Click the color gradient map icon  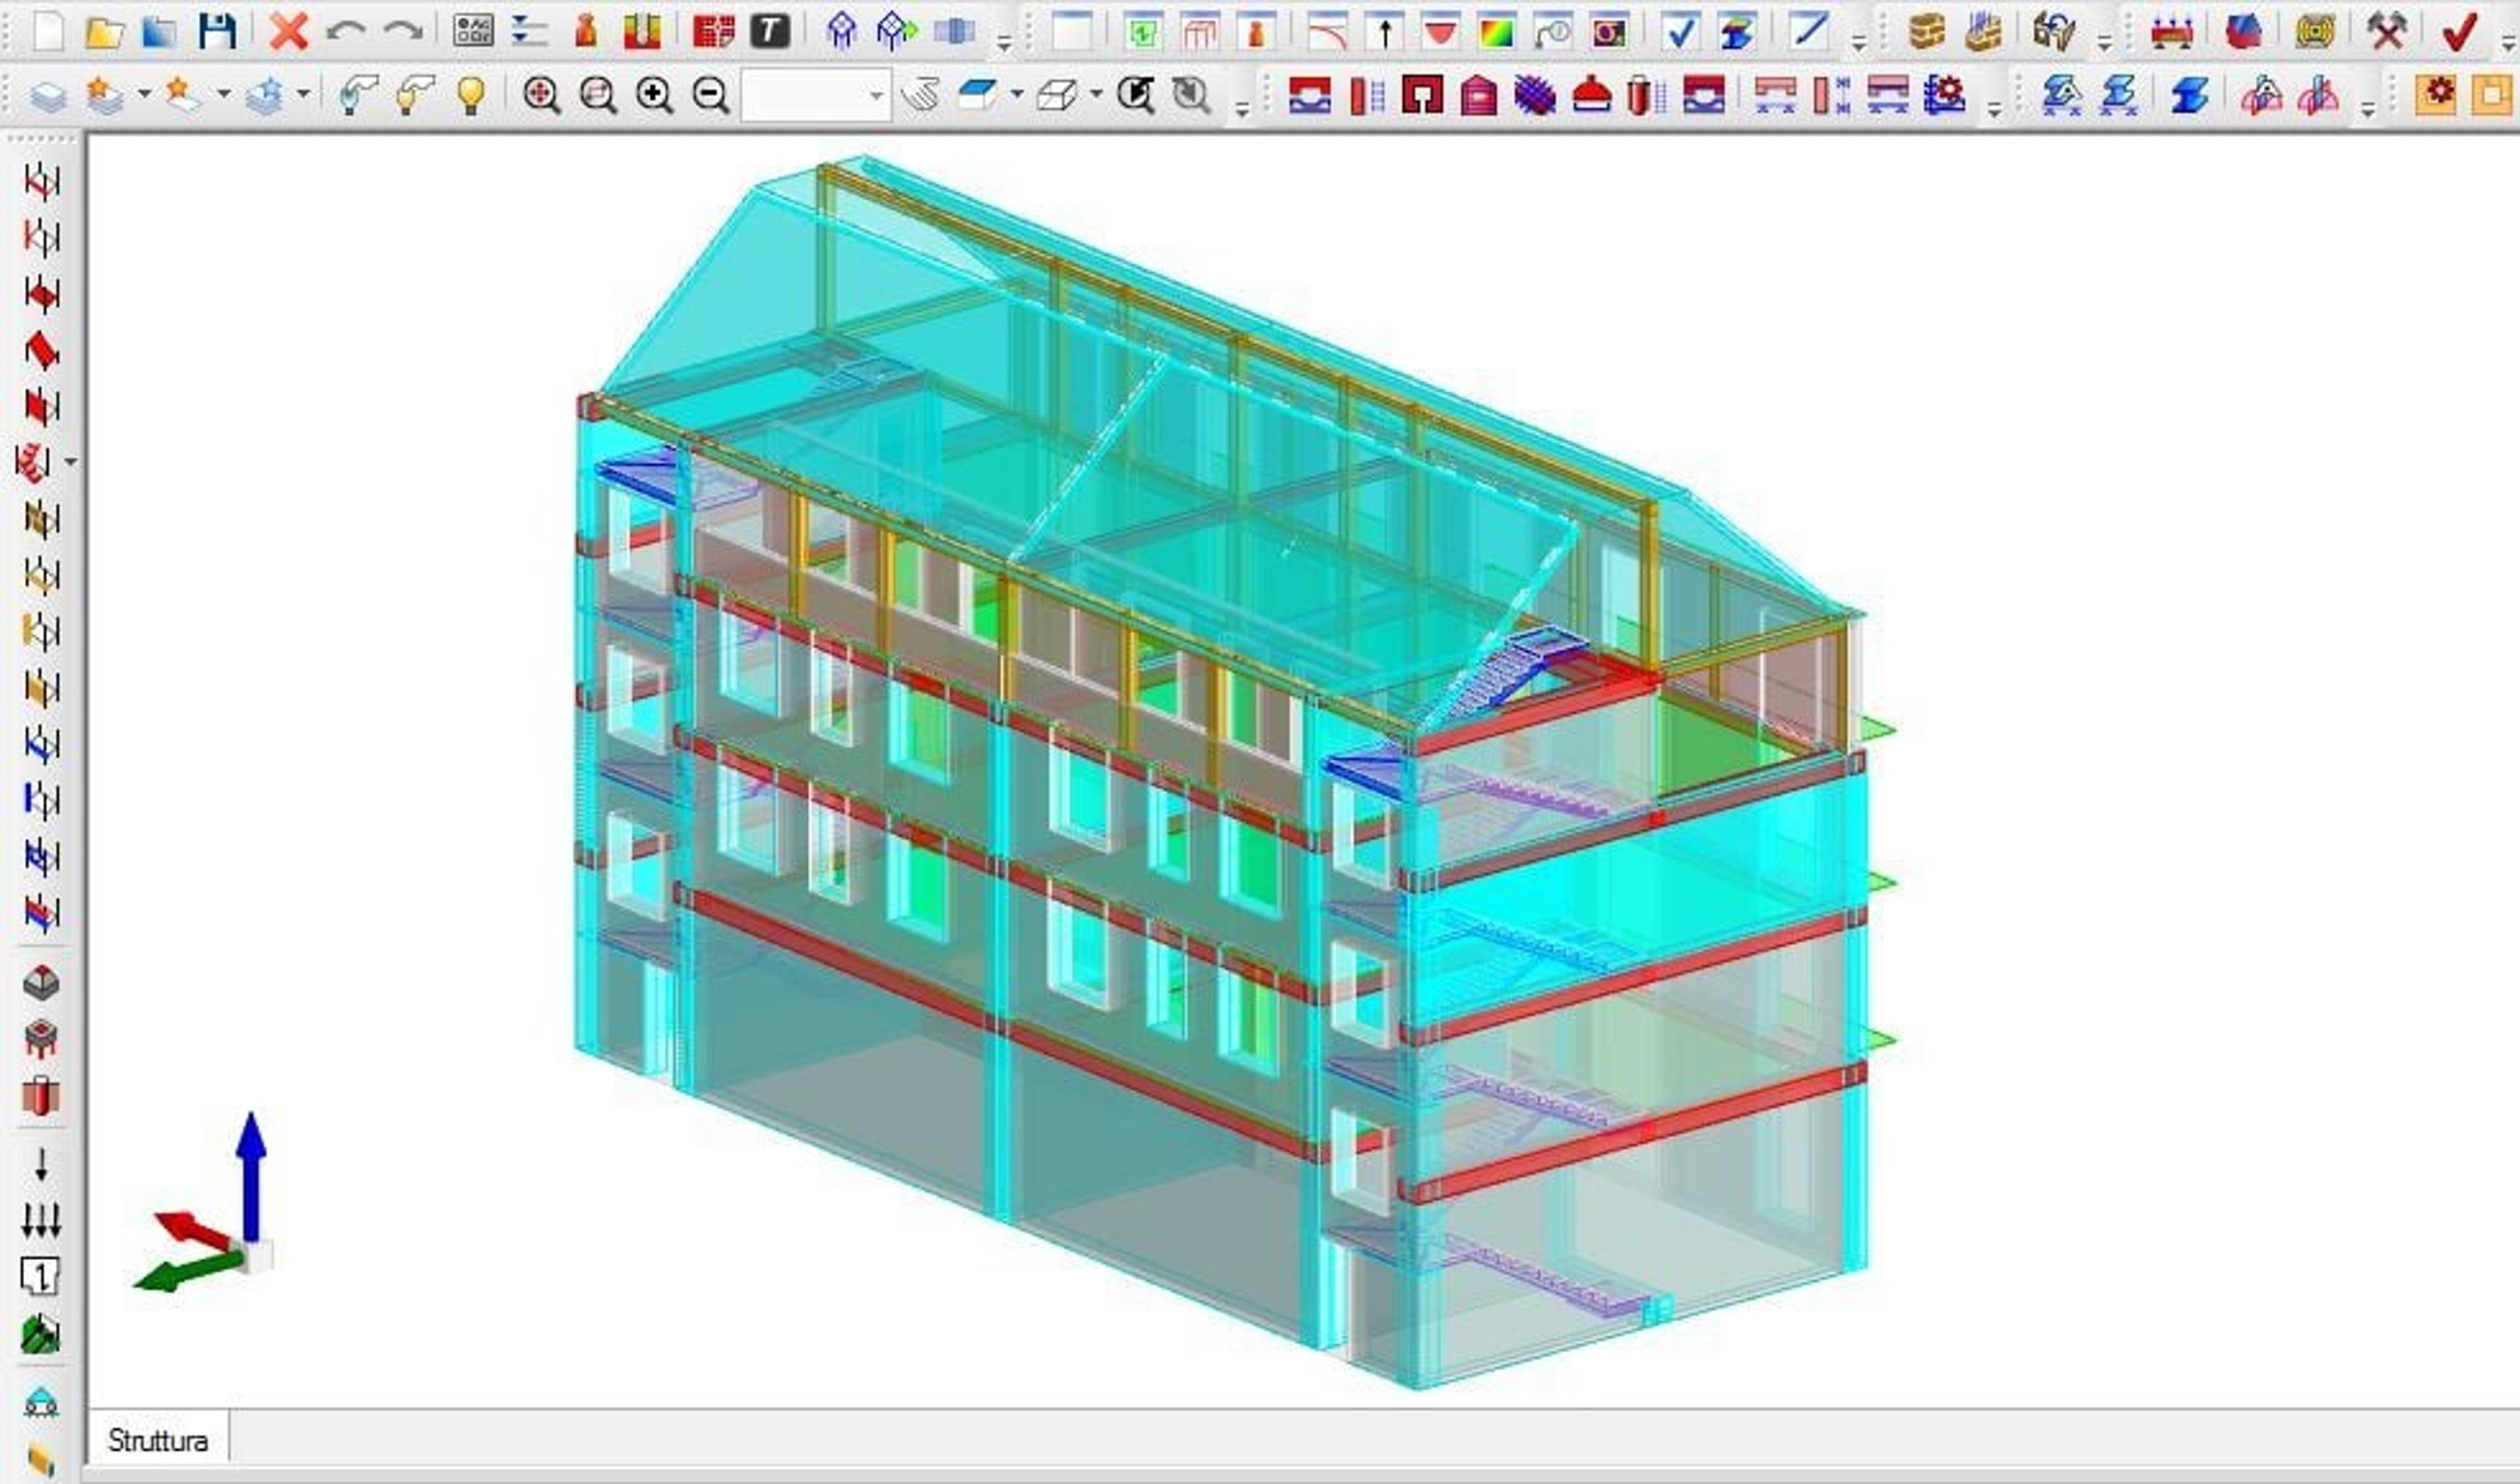1496,33
